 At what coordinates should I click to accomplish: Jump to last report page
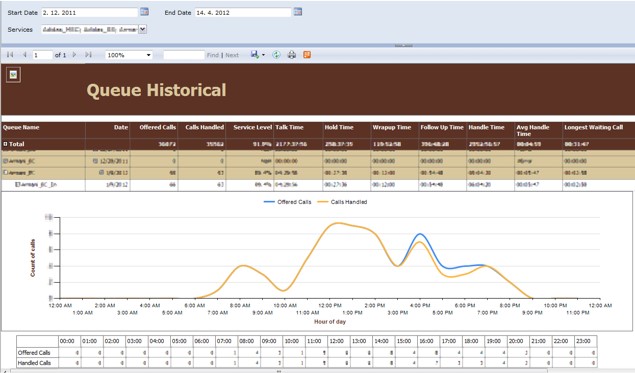pos(88,55)
